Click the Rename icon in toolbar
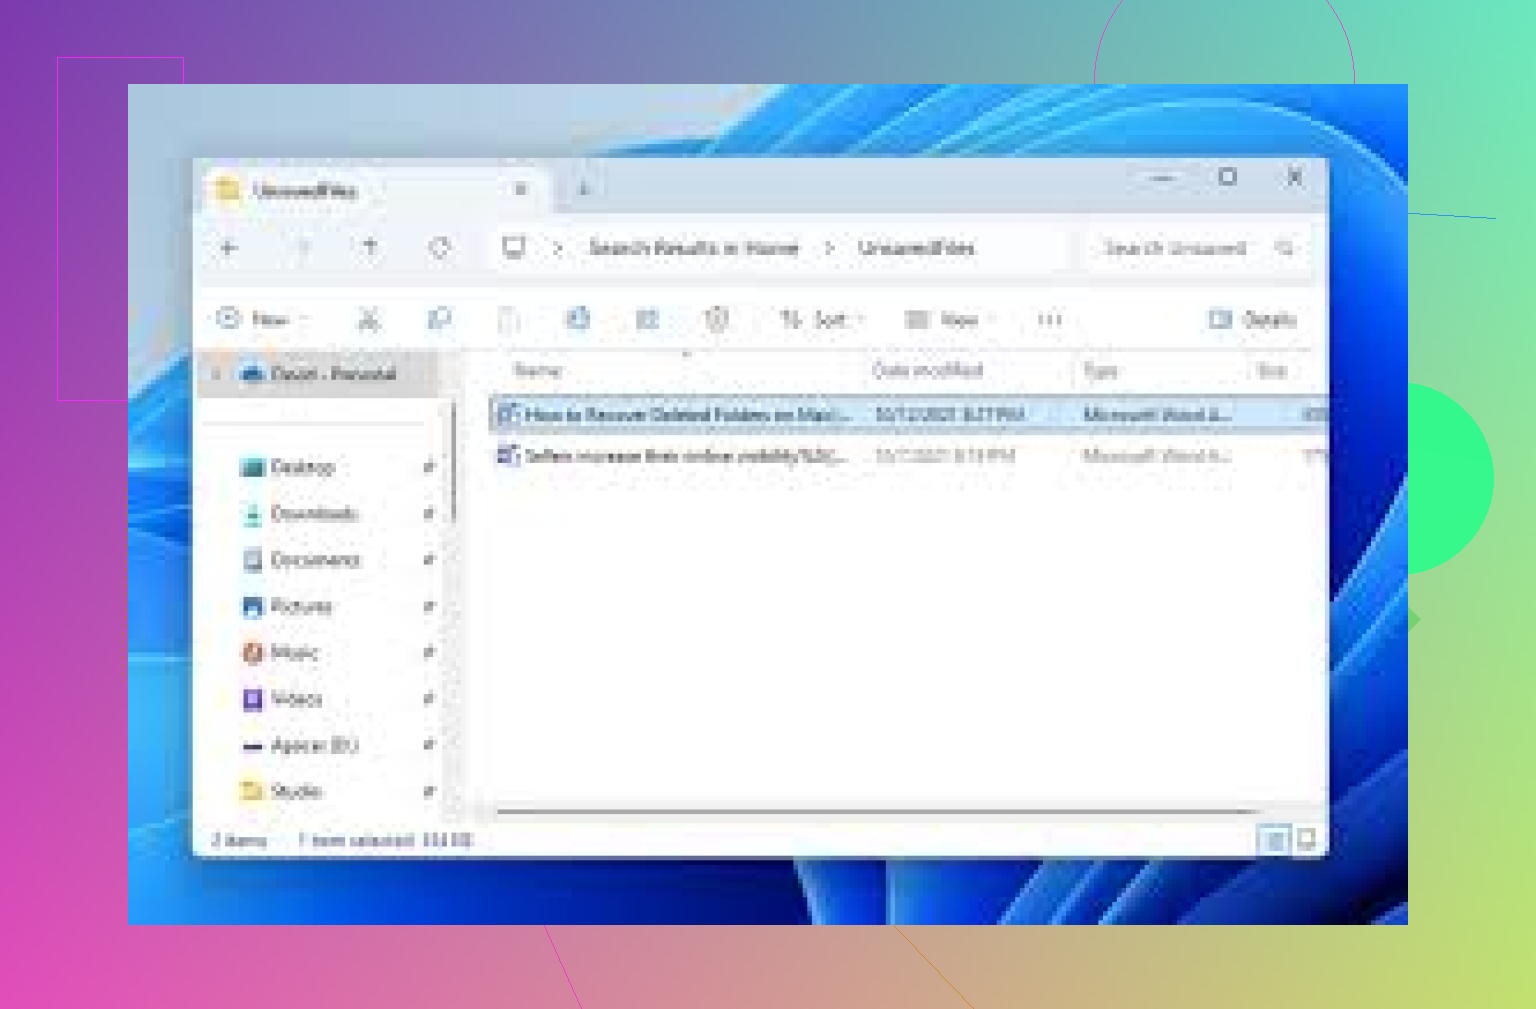Screen dimensions: 1536x1009 coord(578,320)
